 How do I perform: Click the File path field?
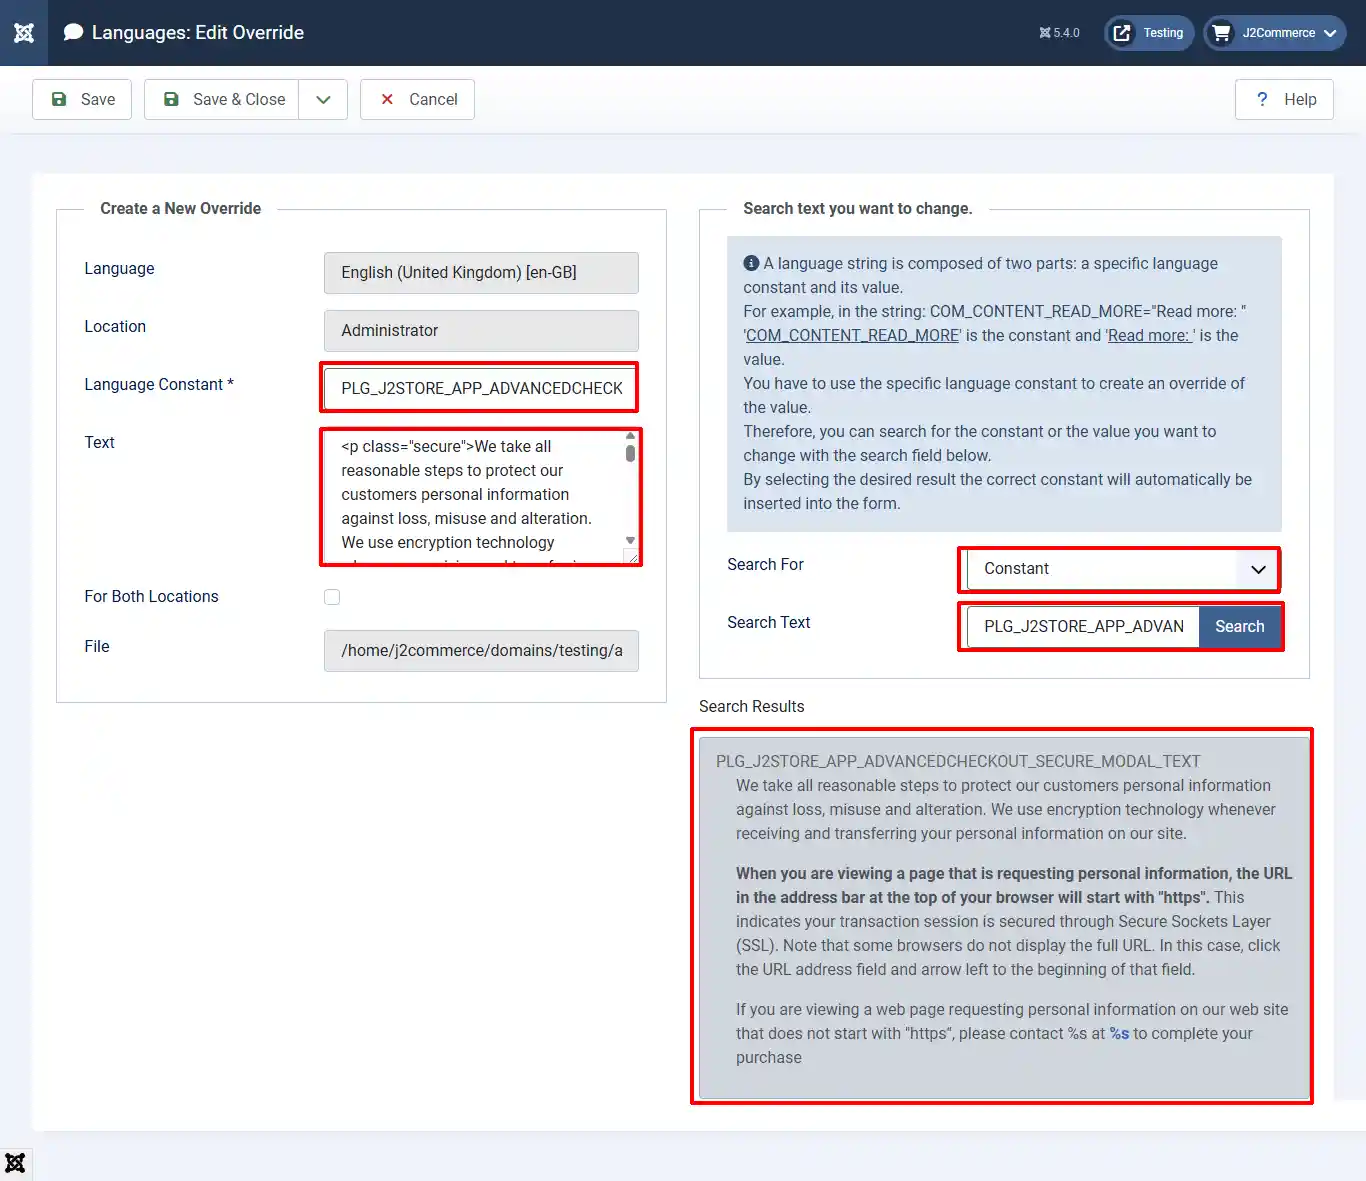point(481,650)
